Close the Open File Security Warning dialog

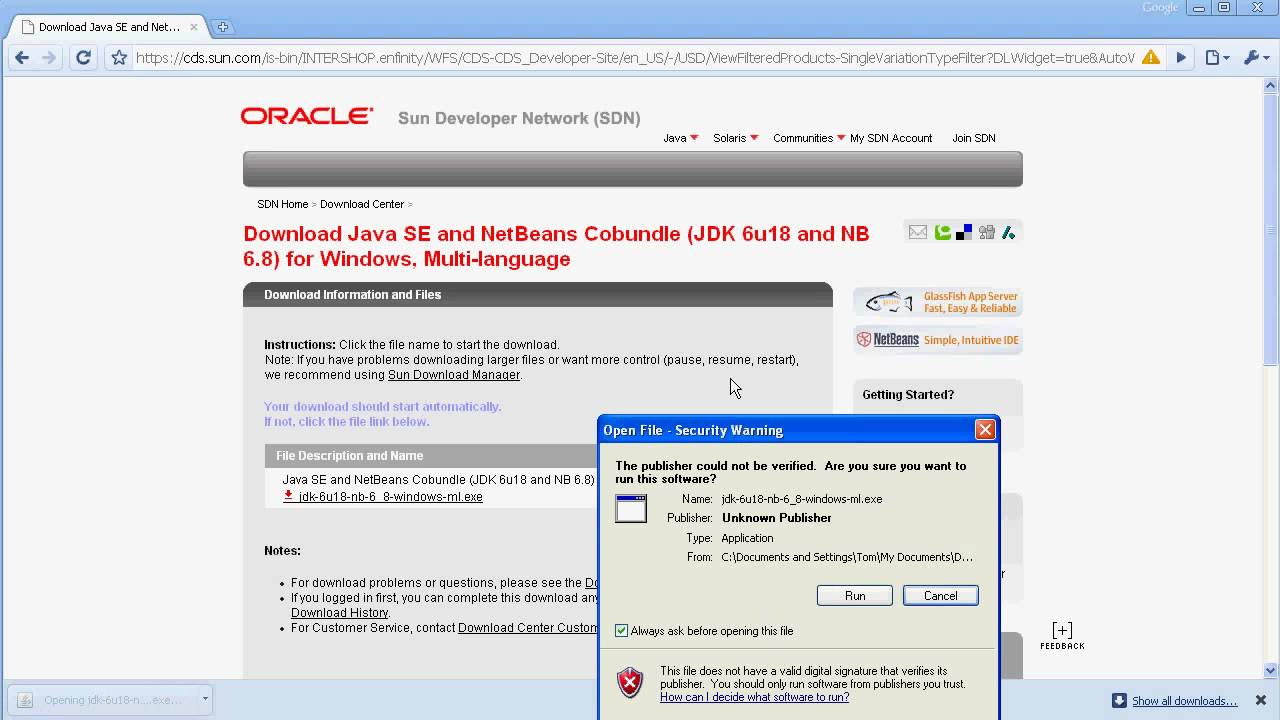[x=985, y=430]
